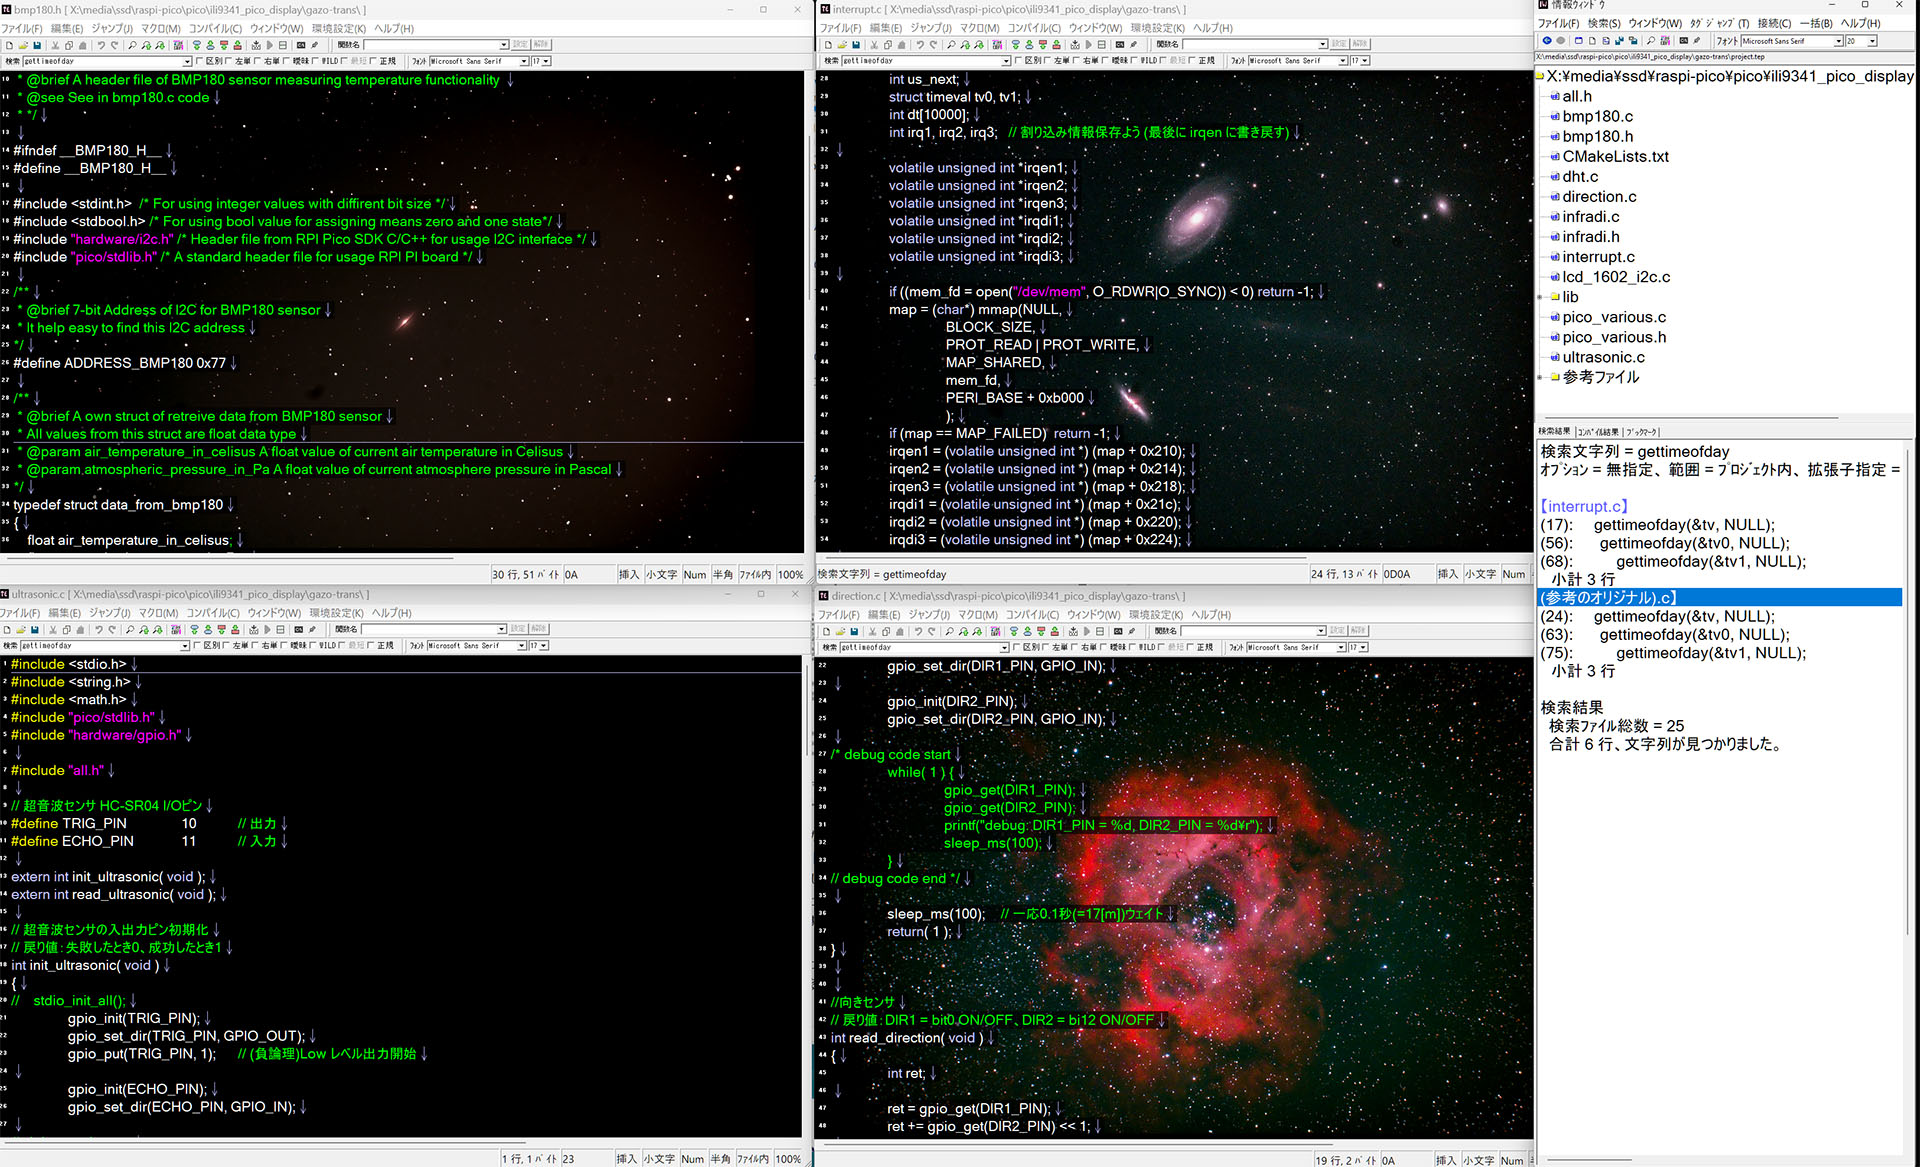Click the cut scissors icon in direction.c toolbar
Image resolution: width=1920 pixels, height=1167 pixels.
(x=873, y=631)
